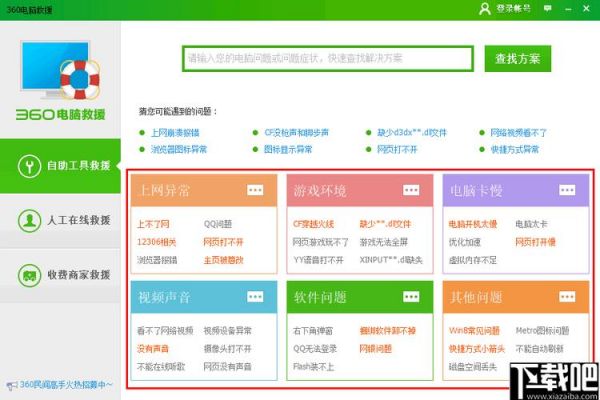
Task: Focus the problem description search field
Action: [328, 59]
